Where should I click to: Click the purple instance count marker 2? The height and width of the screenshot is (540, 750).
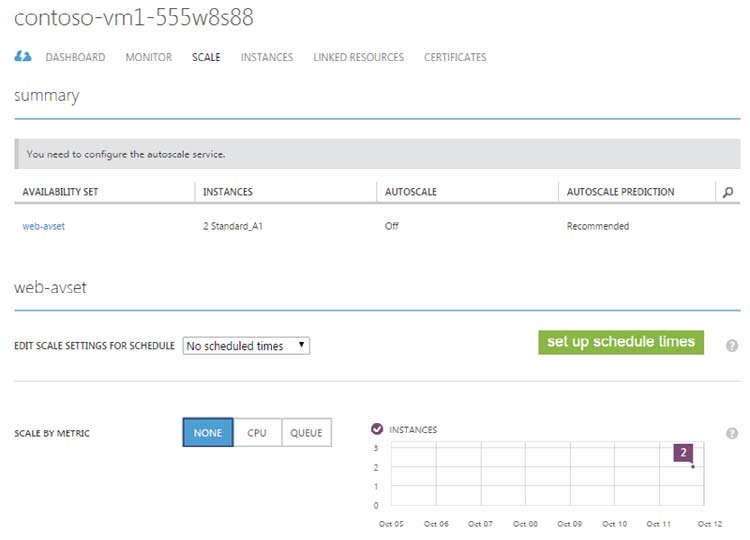684,453
